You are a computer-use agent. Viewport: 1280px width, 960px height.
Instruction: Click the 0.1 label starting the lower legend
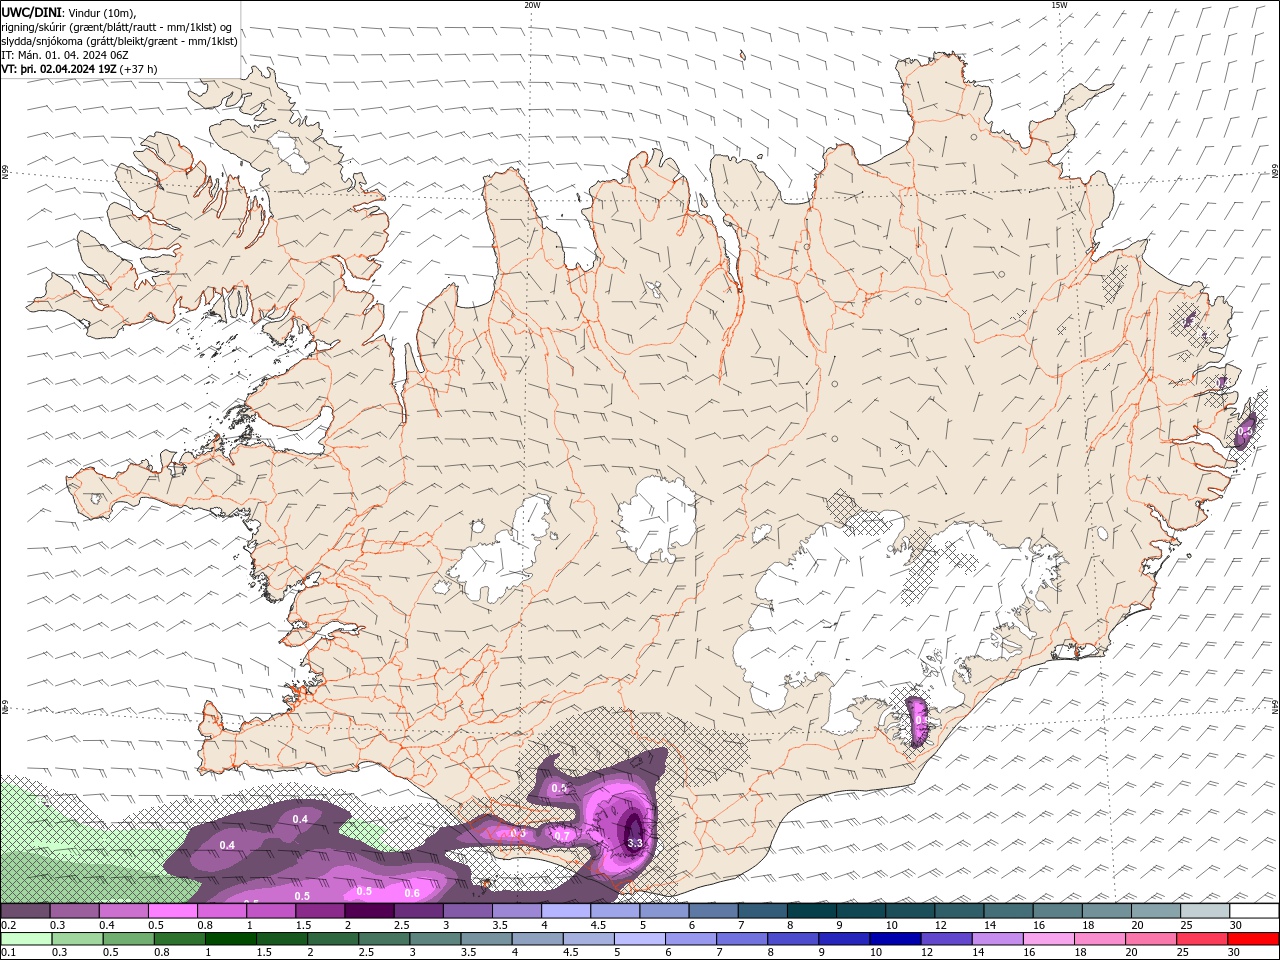(x=8, y=952)
